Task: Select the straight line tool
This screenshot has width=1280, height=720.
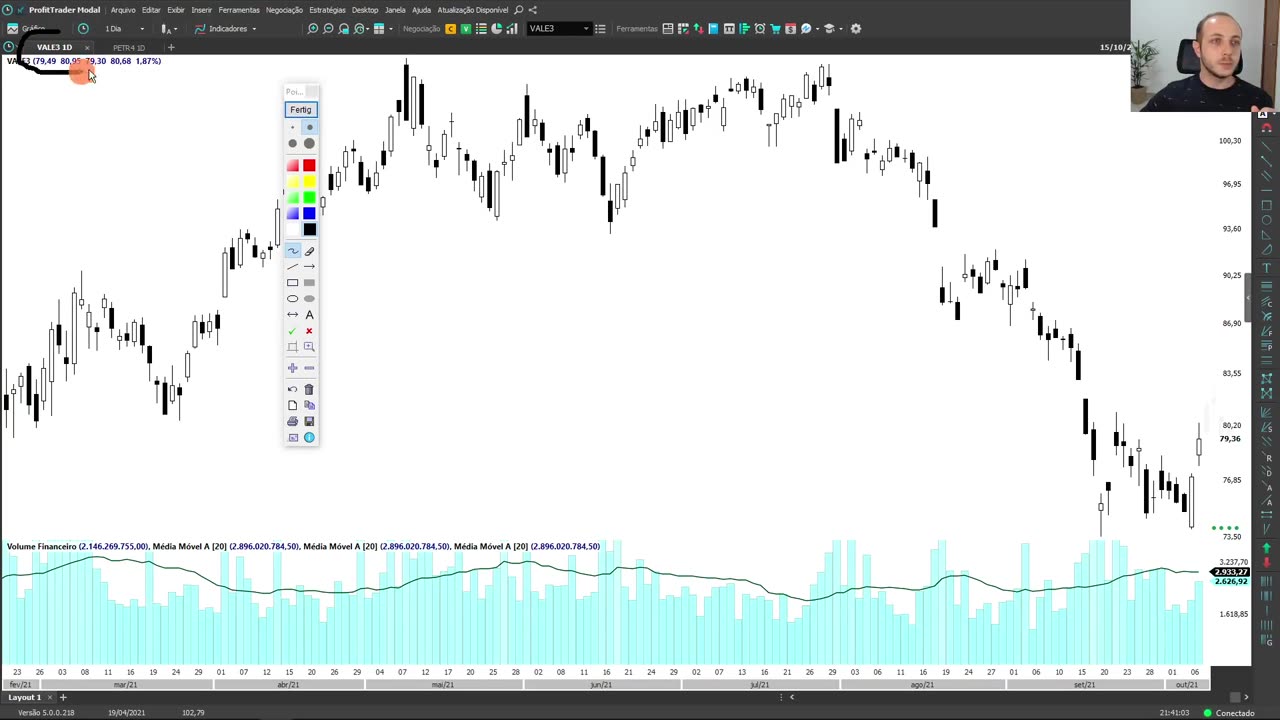Action: 293,267
